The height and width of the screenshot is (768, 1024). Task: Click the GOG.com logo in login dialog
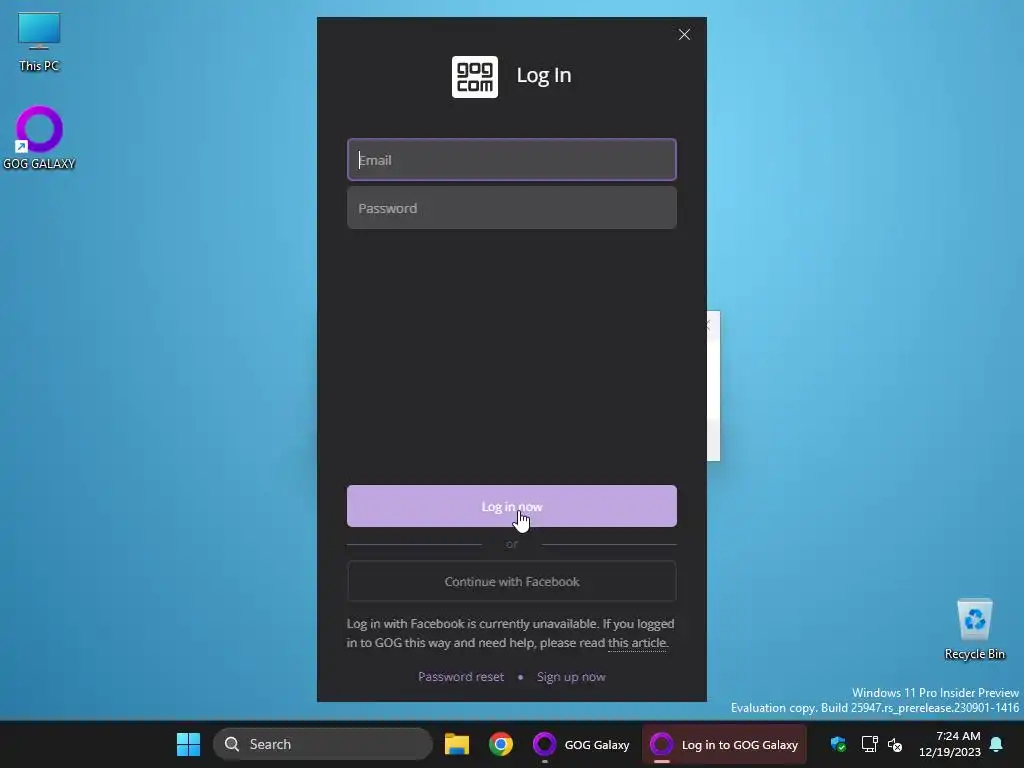coord(475,76)
